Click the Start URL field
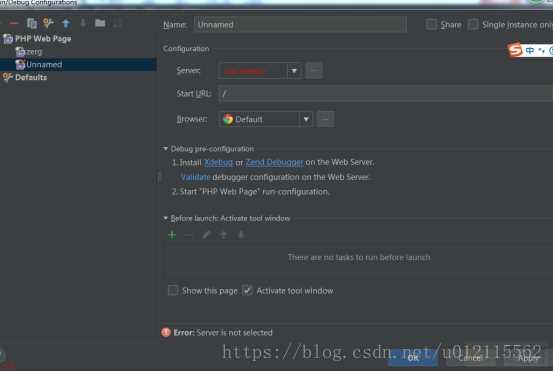This screenshot has width=553, height=372. pos(385,94)
